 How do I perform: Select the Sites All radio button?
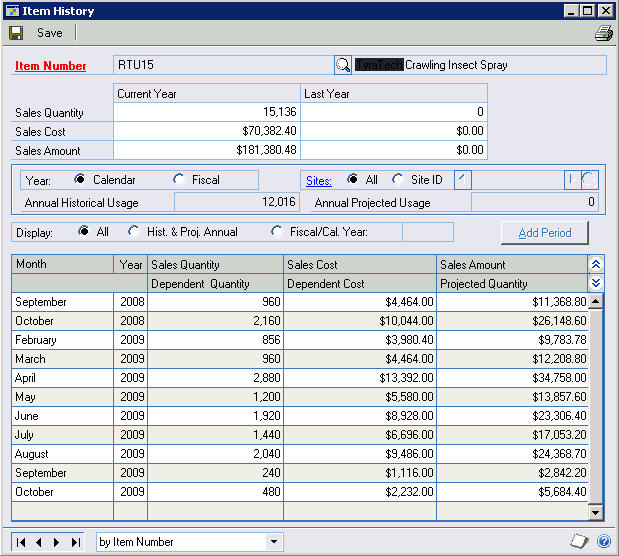click(x=352, y=179)
